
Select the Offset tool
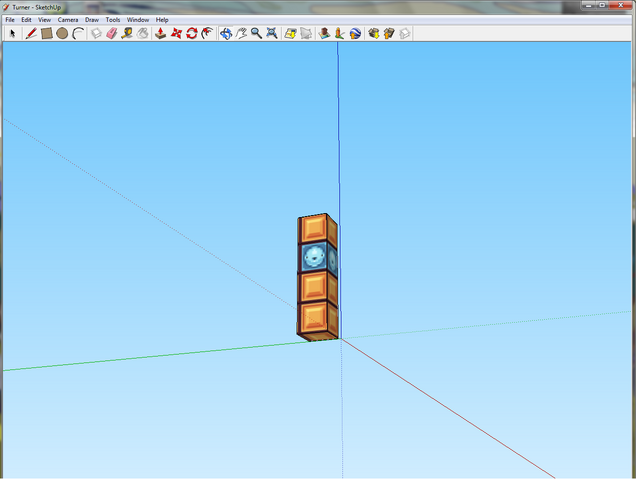pyautogui.click(x=207, y=33)
